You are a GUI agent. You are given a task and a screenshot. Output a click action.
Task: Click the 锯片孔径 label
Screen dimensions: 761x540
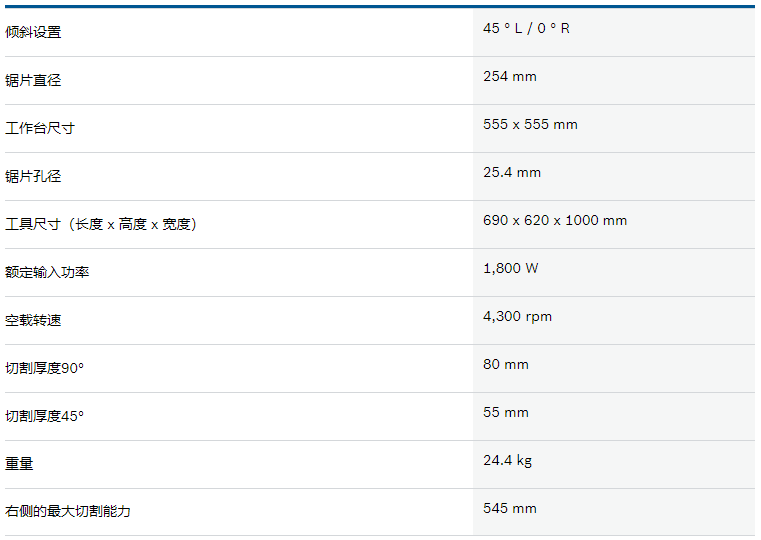(x=33, y=176)
